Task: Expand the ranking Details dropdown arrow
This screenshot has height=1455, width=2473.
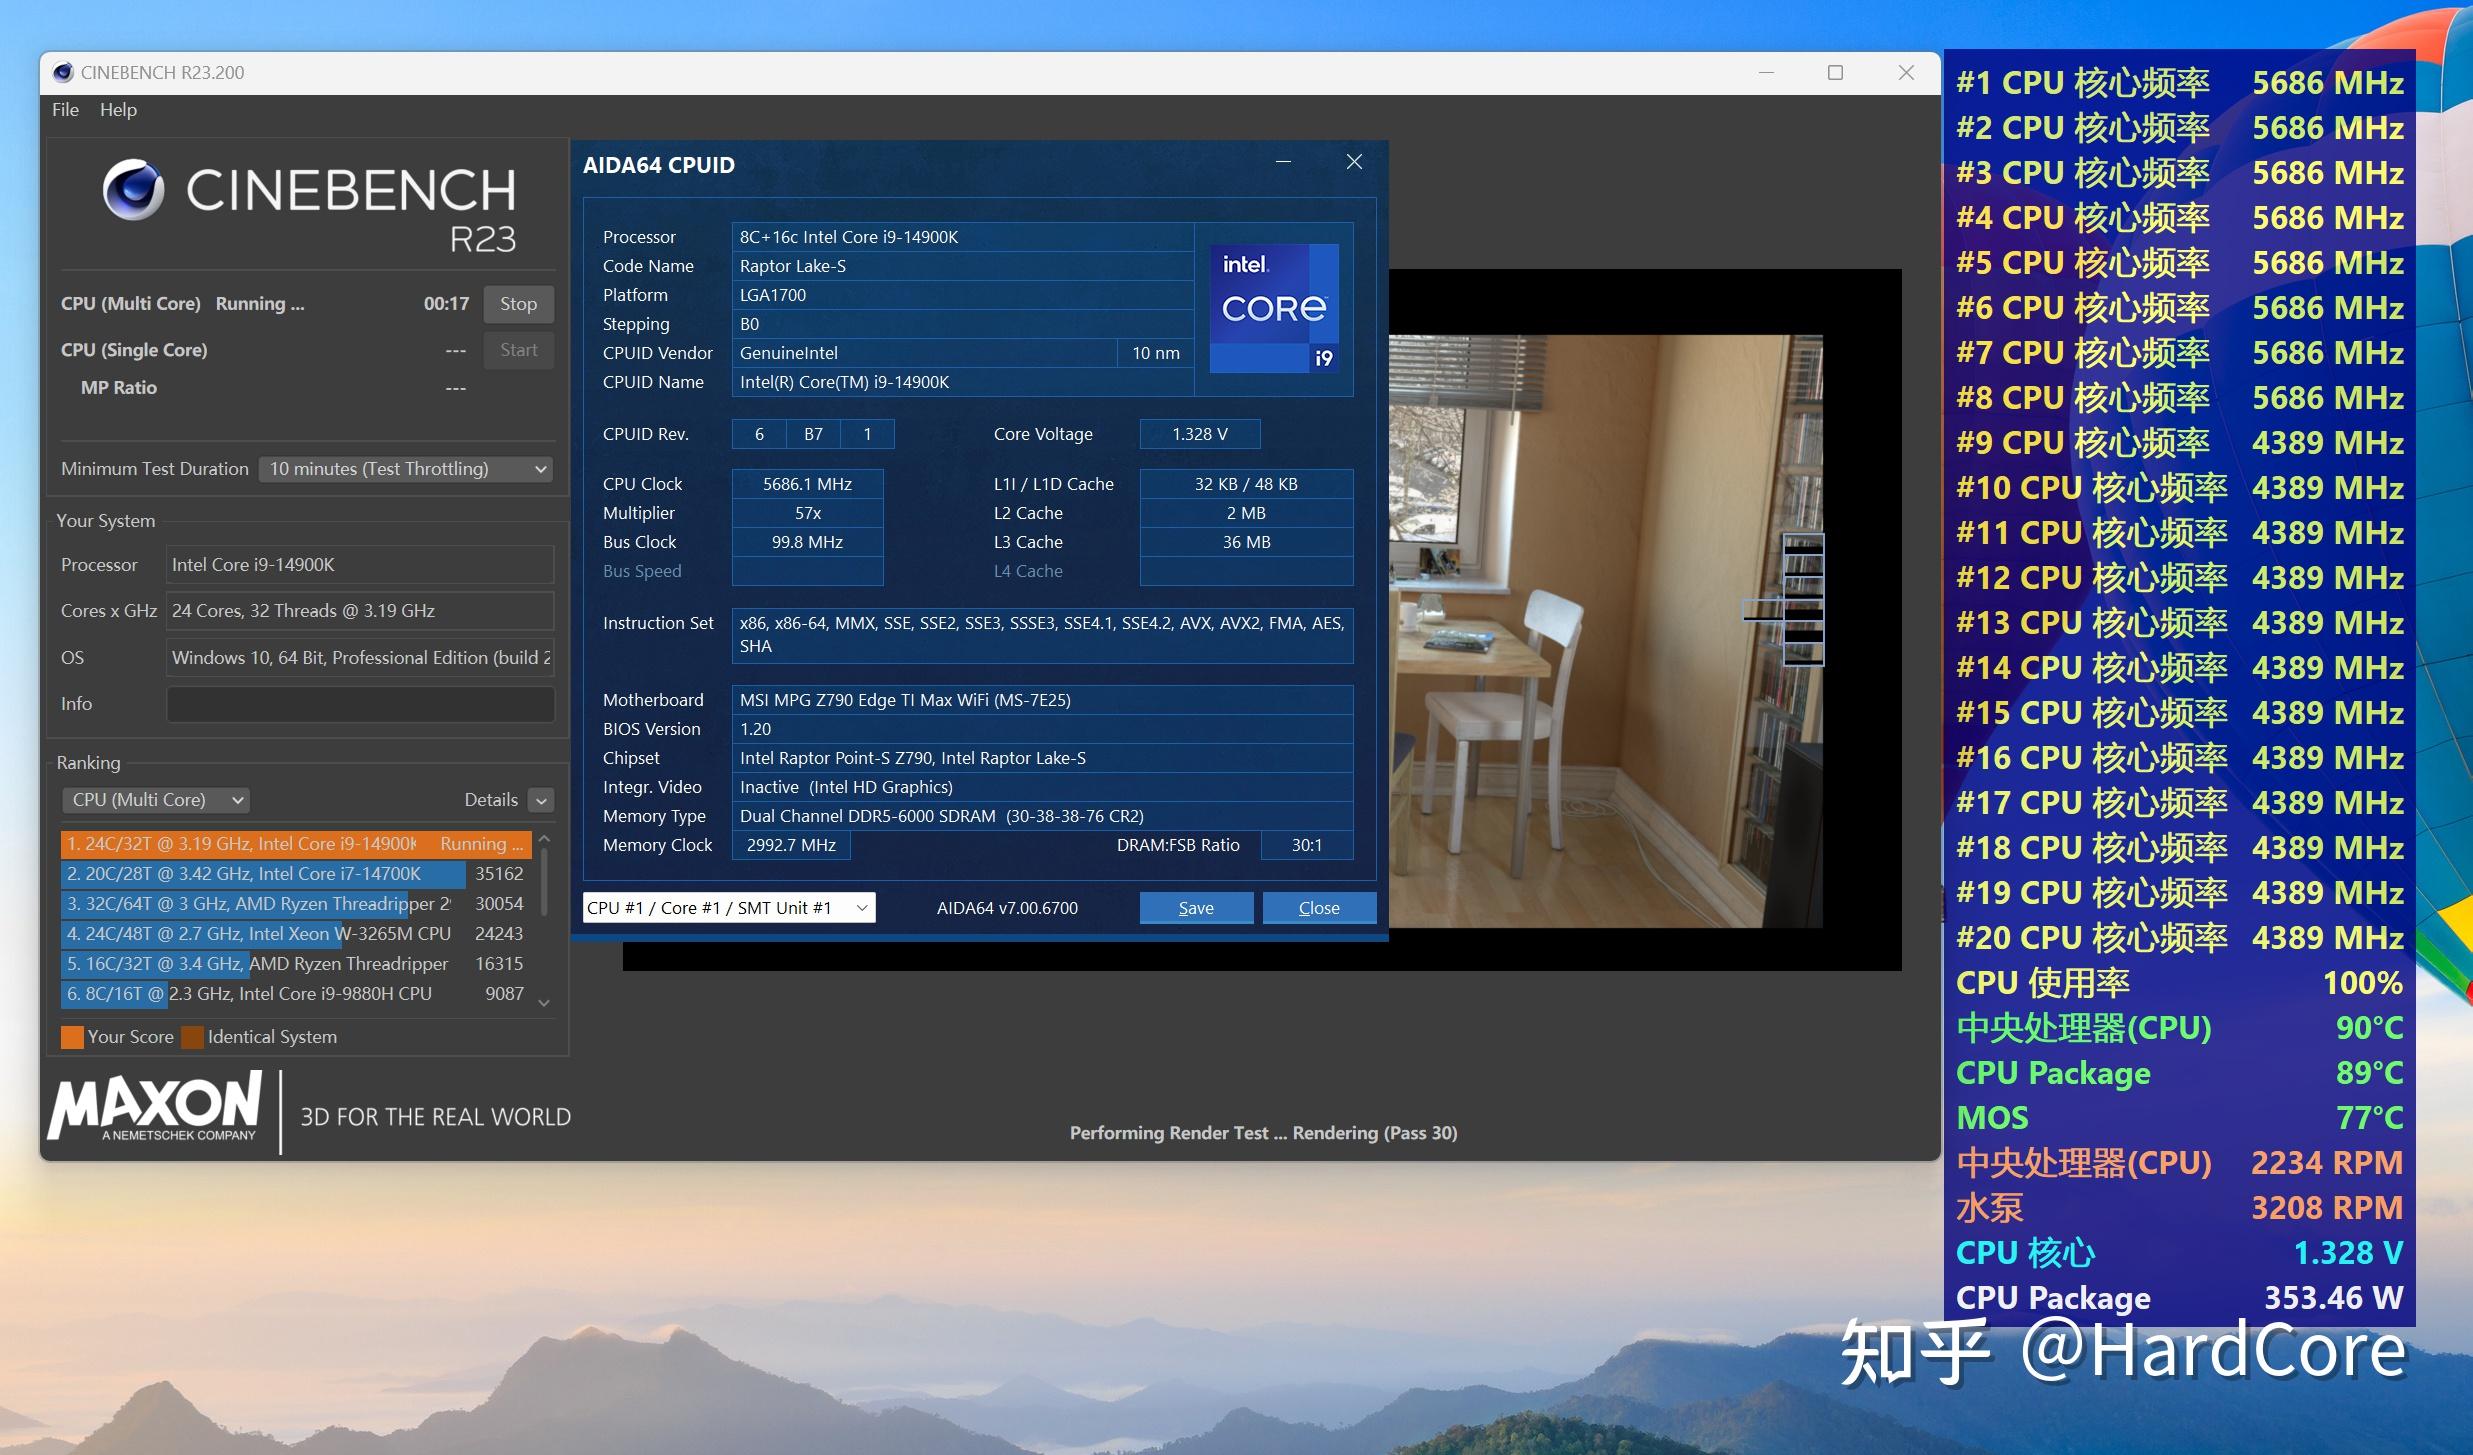Action: (x=541, y=800)
